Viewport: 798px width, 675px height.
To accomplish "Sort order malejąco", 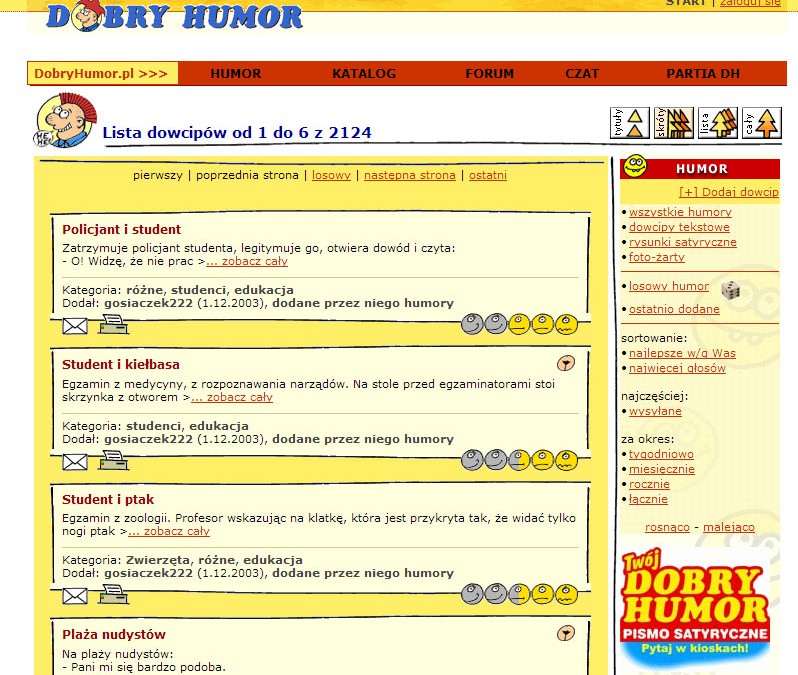I will click(x=729, y=527).
